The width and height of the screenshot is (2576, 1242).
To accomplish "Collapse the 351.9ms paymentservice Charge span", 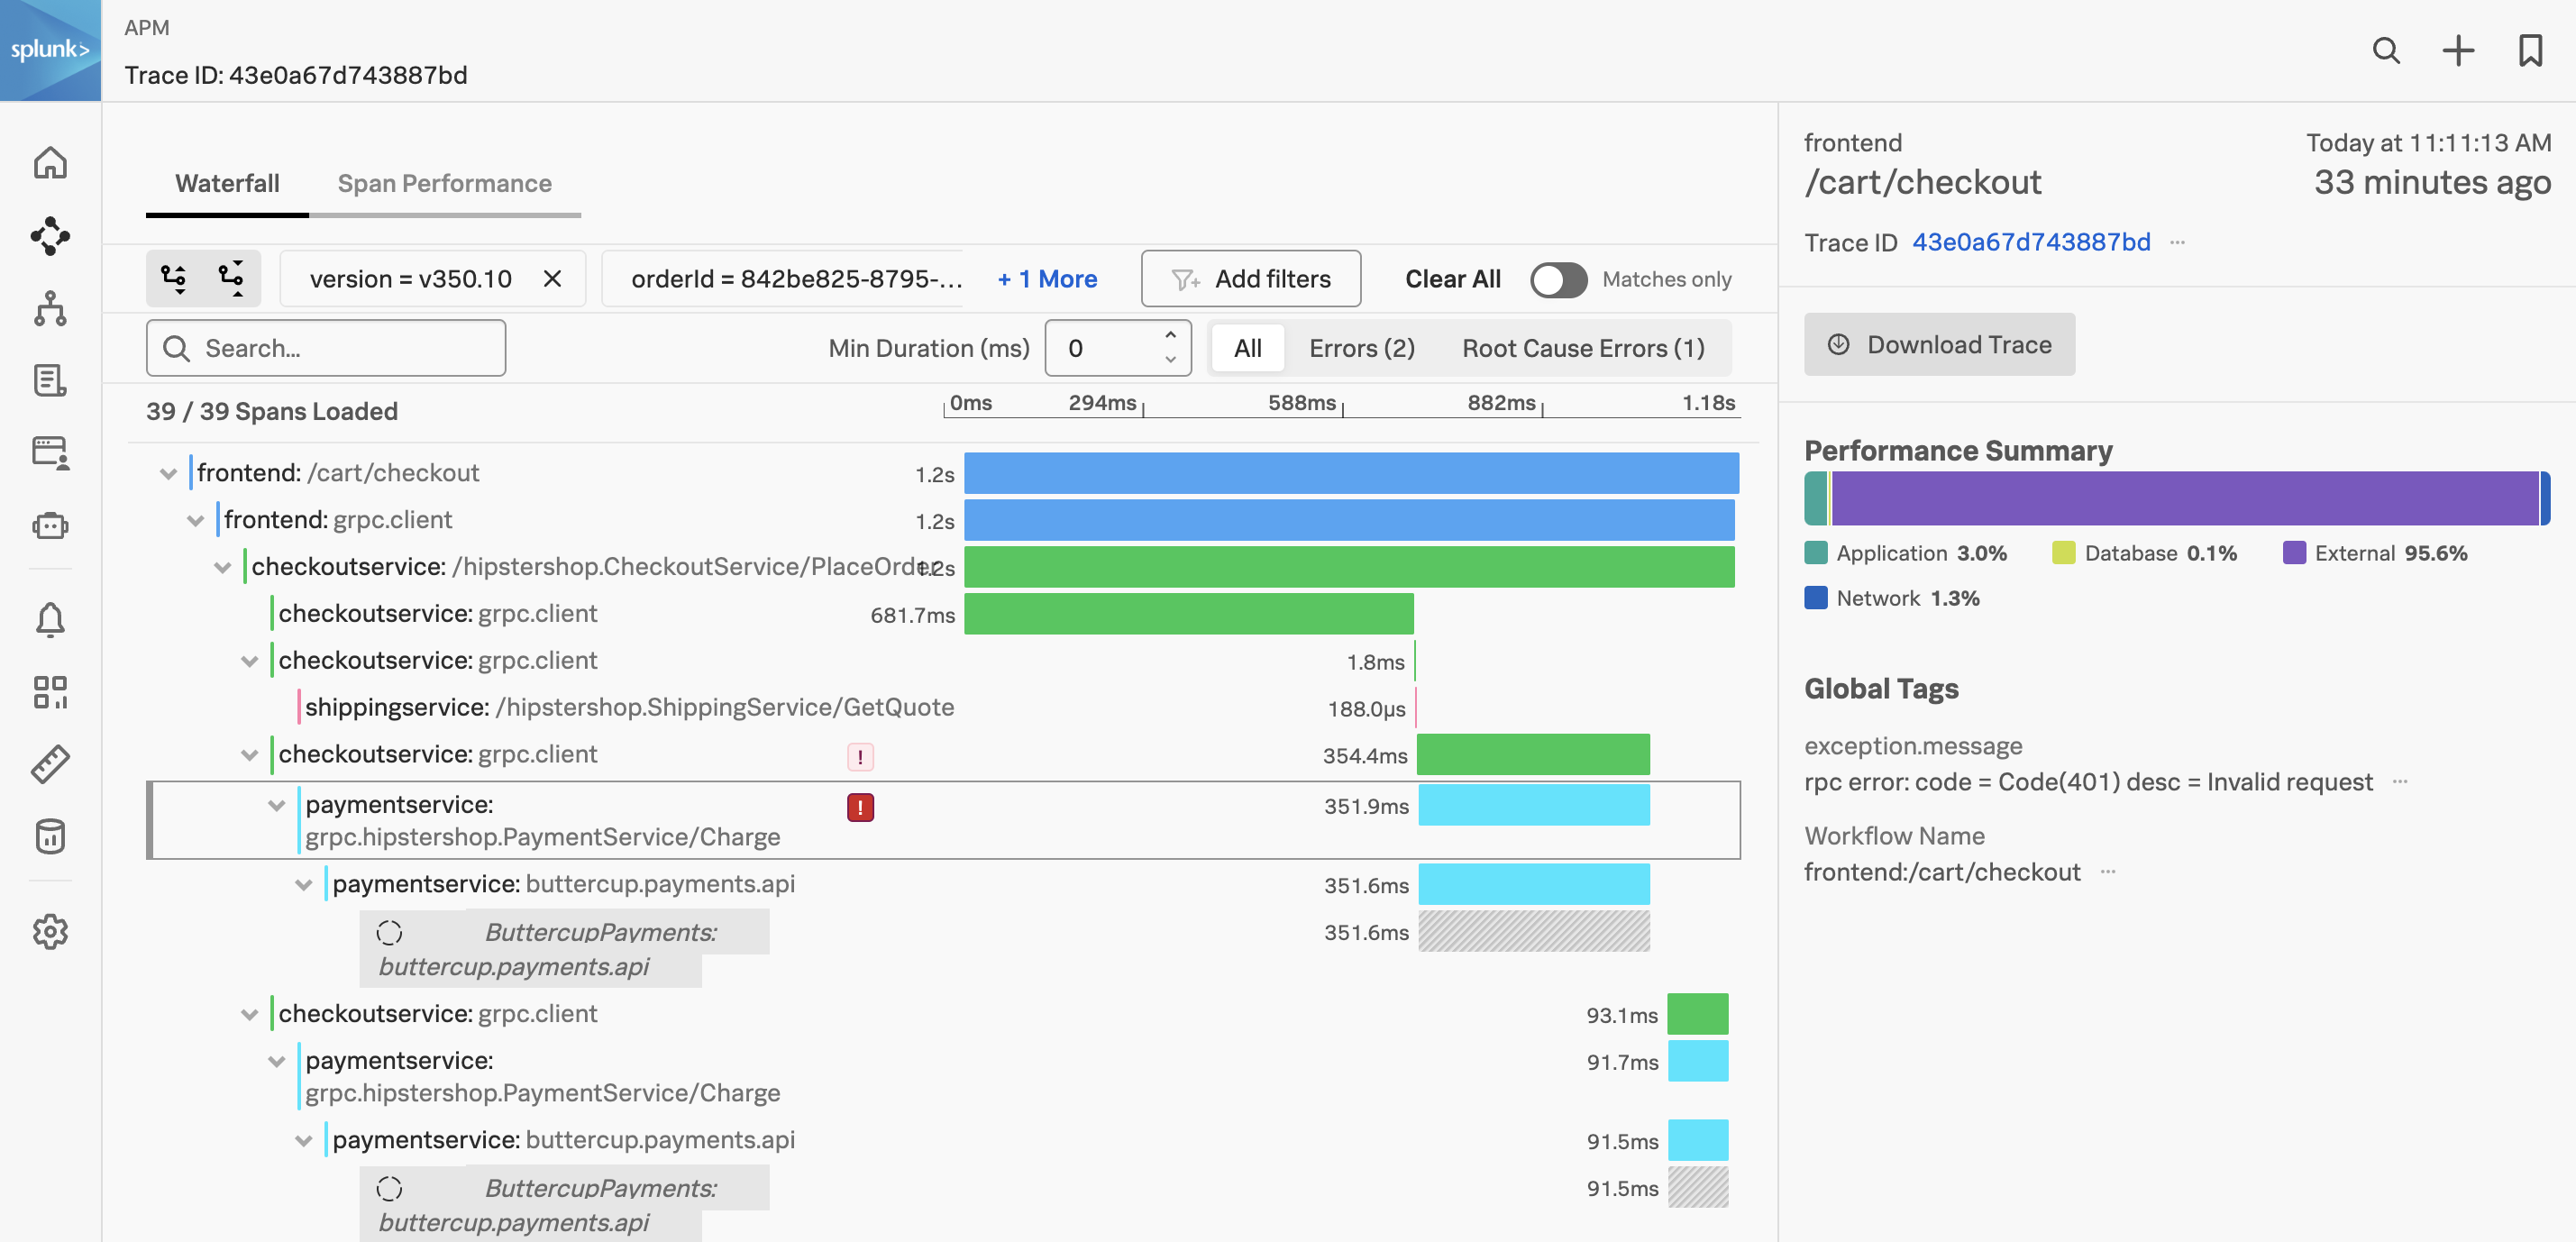I will (276, 805).
